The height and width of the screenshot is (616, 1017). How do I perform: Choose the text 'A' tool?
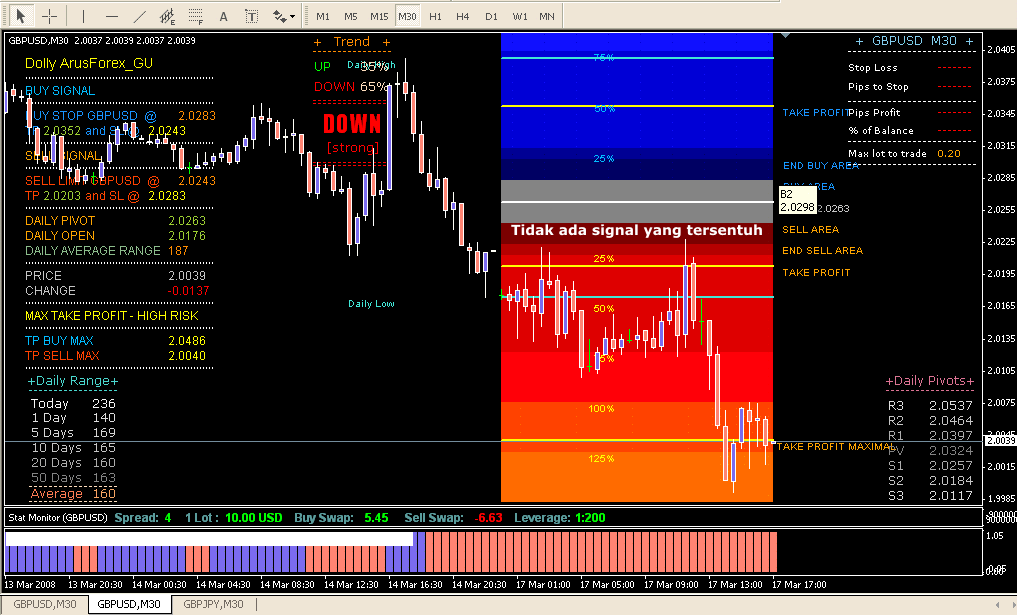(223, 16)
